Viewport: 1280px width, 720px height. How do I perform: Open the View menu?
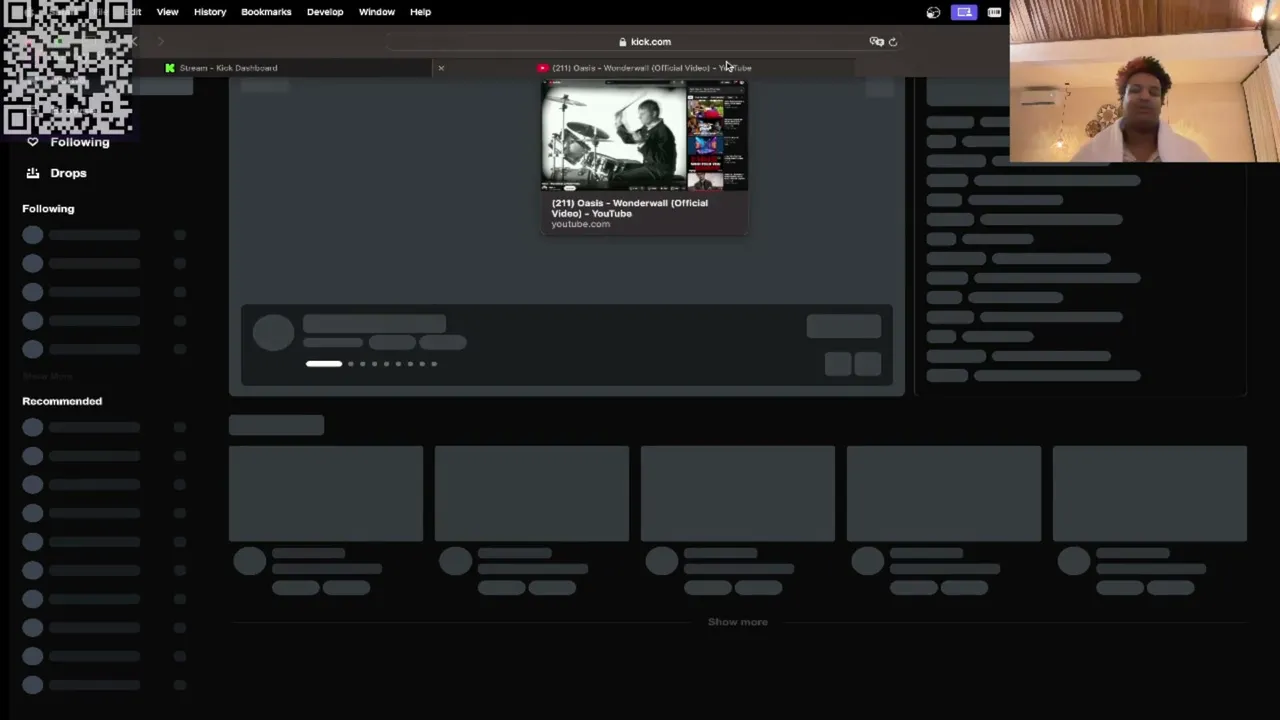167,12
